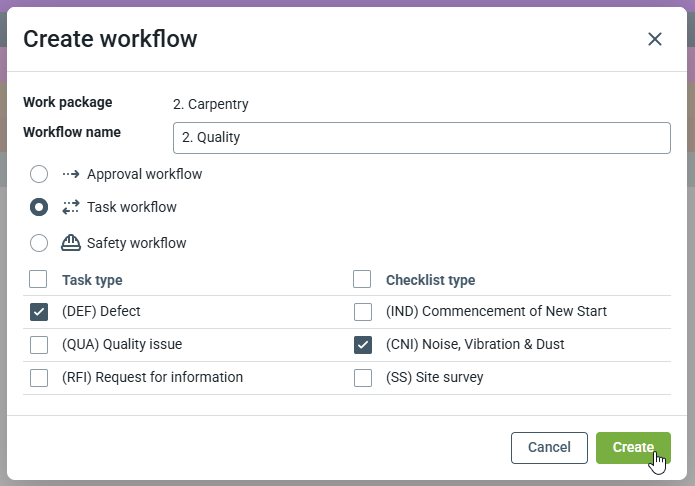Click the Task workflow two-way arrows icon
Image resolution: width=695 pixels, height=486 pixels.
70,208
